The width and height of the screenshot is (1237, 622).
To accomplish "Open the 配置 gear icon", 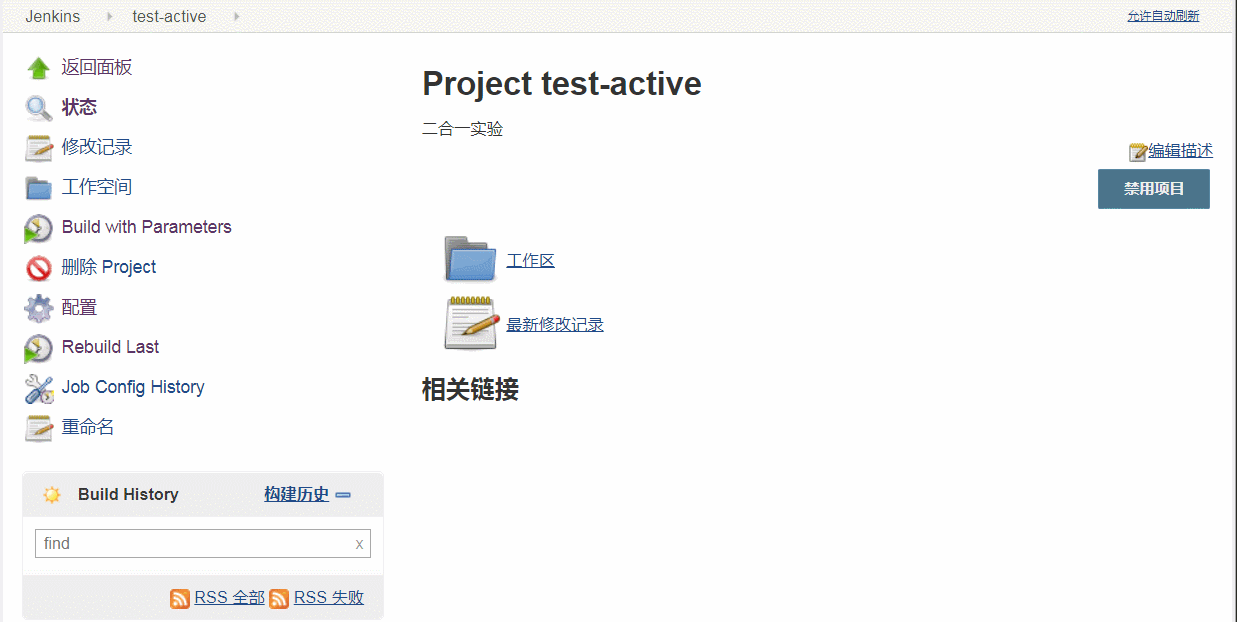I will 37,307.
